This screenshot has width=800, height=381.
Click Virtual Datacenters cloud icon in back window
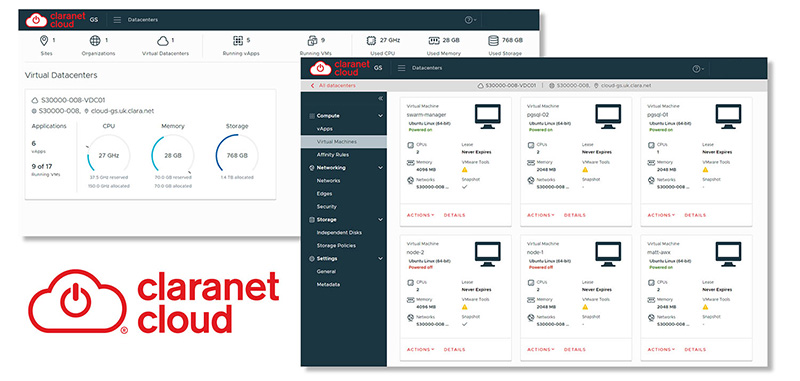pos(162,40)
